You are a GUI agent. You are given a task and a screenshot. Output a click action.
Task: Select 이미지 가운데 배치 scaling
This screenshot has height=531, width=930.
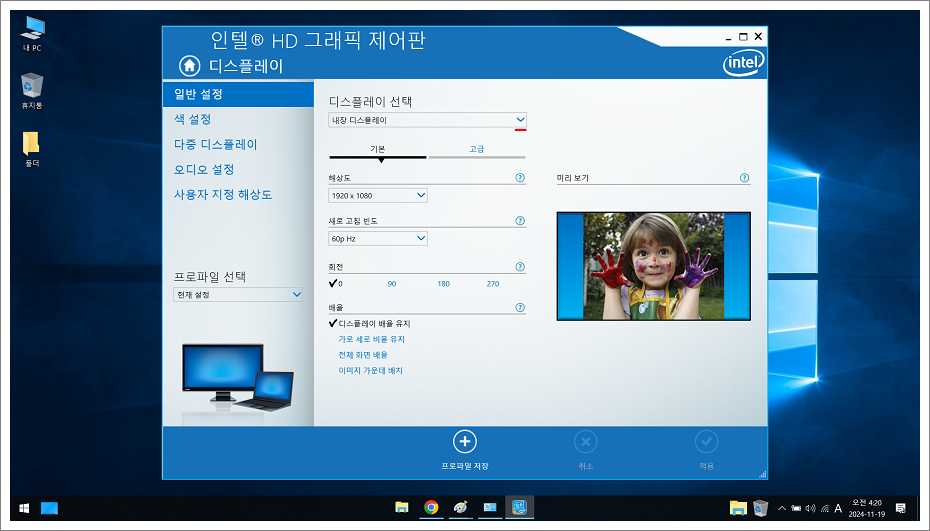(370, 370)
